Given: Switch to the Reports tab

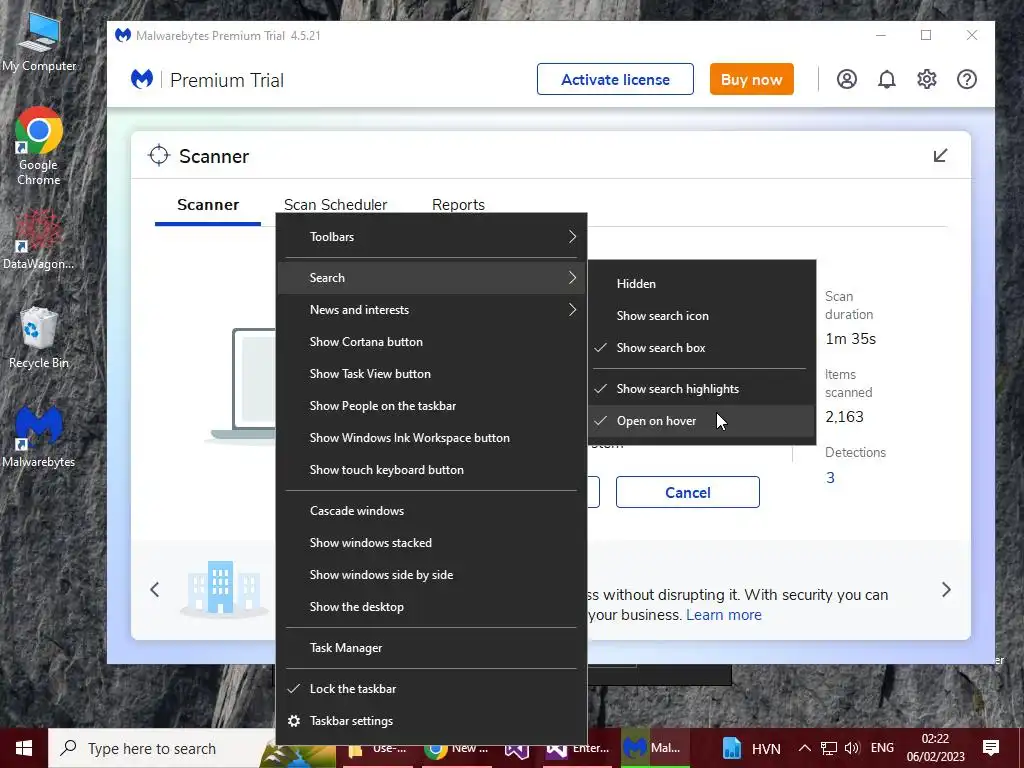Looking at the screenshot, I should click(458, 204).
